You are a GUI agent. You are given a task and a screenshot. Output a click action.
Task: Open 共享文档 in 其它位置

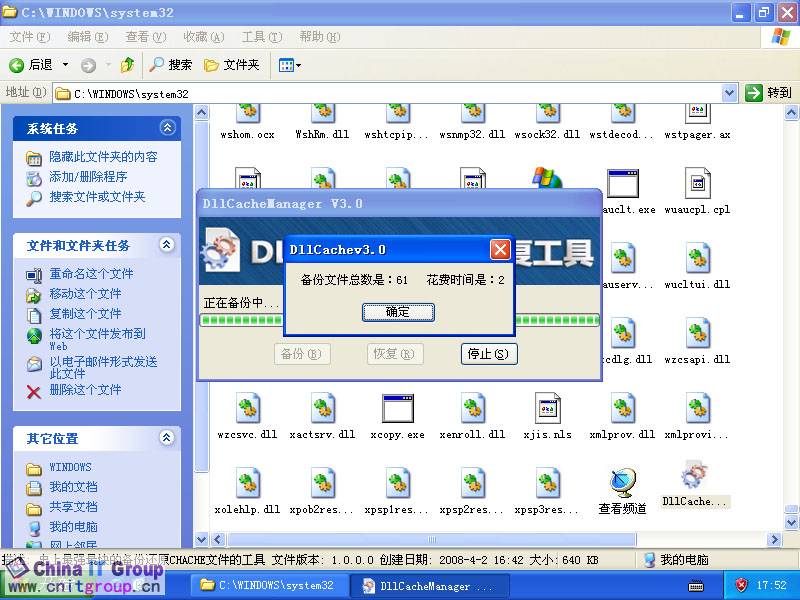click(73, 507)
